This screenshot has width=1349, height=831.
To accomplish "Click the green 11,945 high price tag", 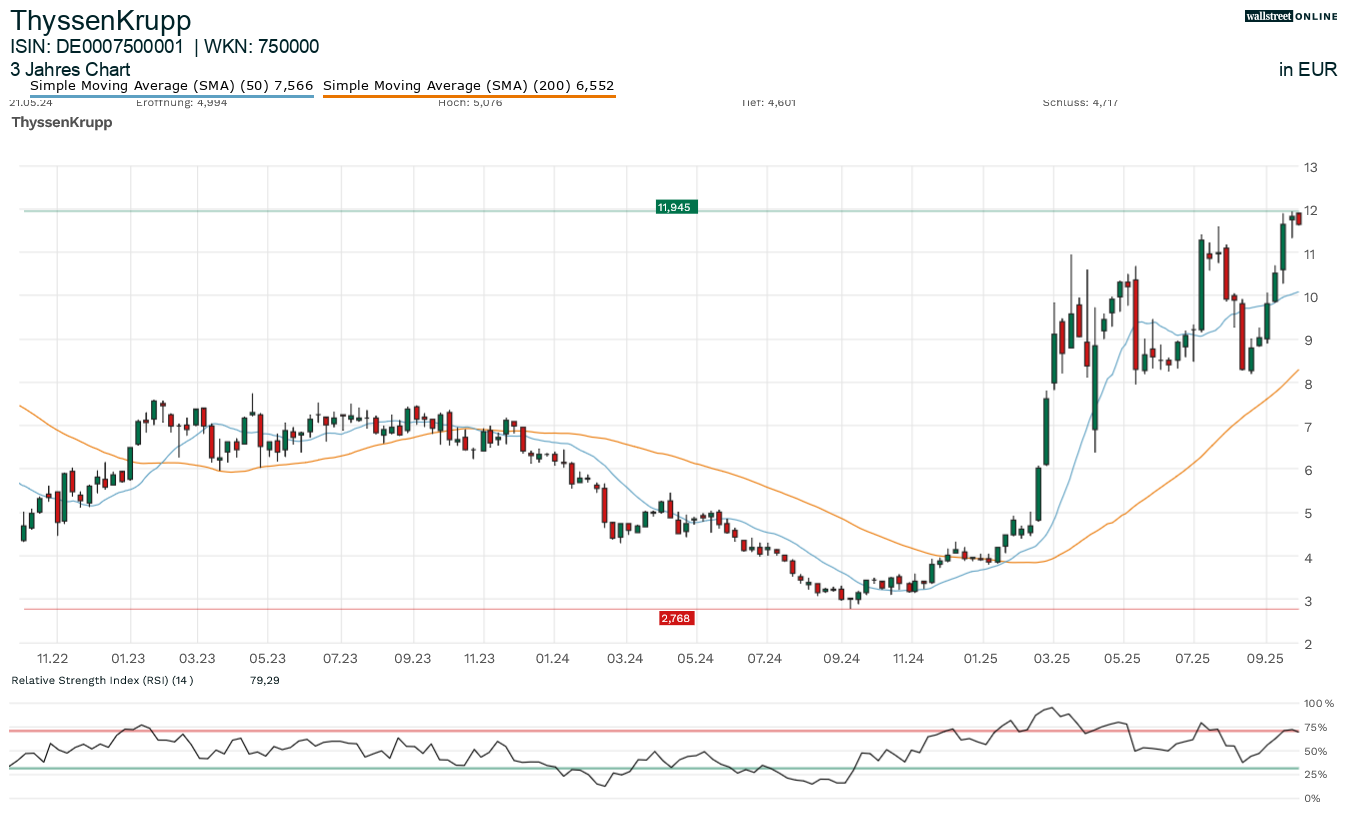I will (674, 207).
